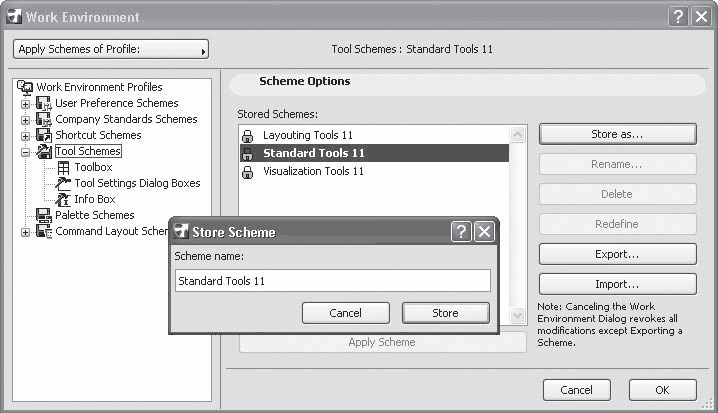
Task: Click the Tool Settings Dialog Boxes icon
Action: point(64,184)
